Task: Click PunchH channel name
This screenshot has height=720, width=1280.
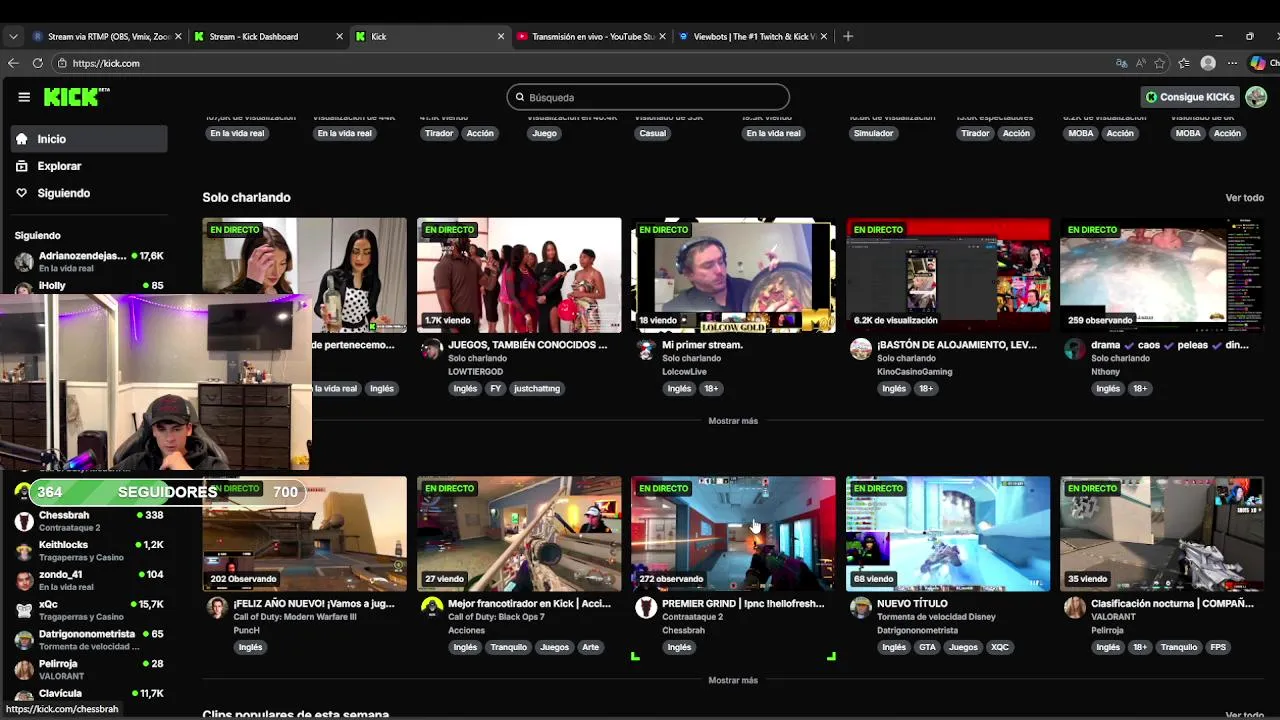Action: (x=246, y=631)
